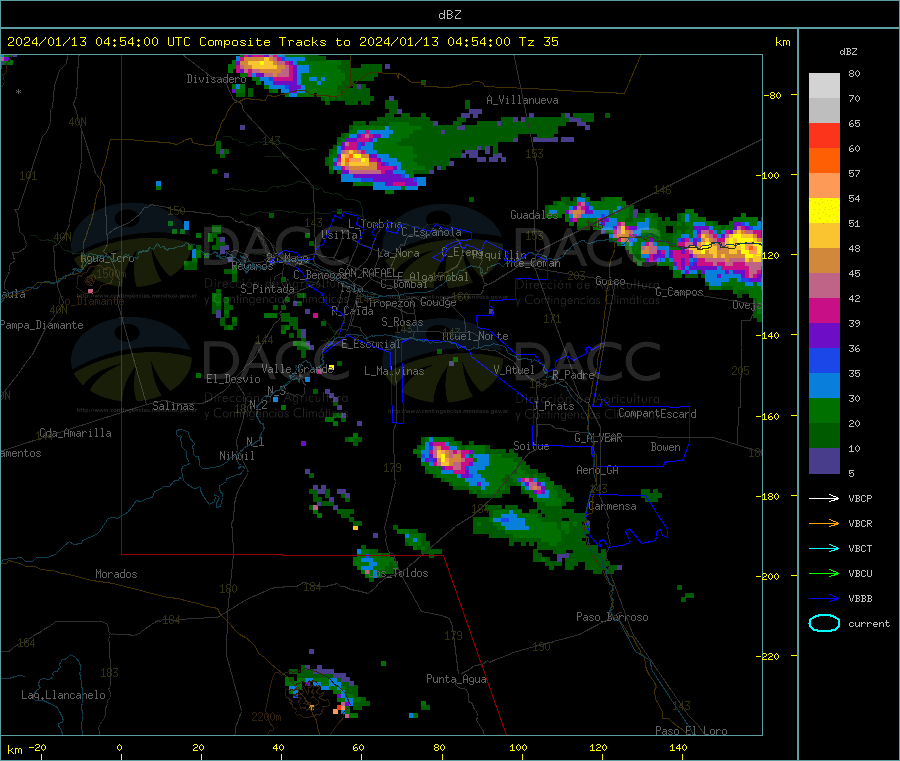900x761 pixels.
Task: Click the 'Lag.Llancanelo' map label
Action: pyautogui.click(x=63, y=695)
